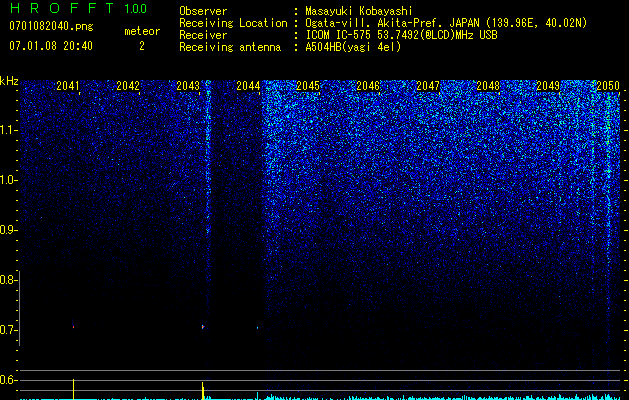Click the HROFFT title text
629x400 pixels.
coord(61,8)
